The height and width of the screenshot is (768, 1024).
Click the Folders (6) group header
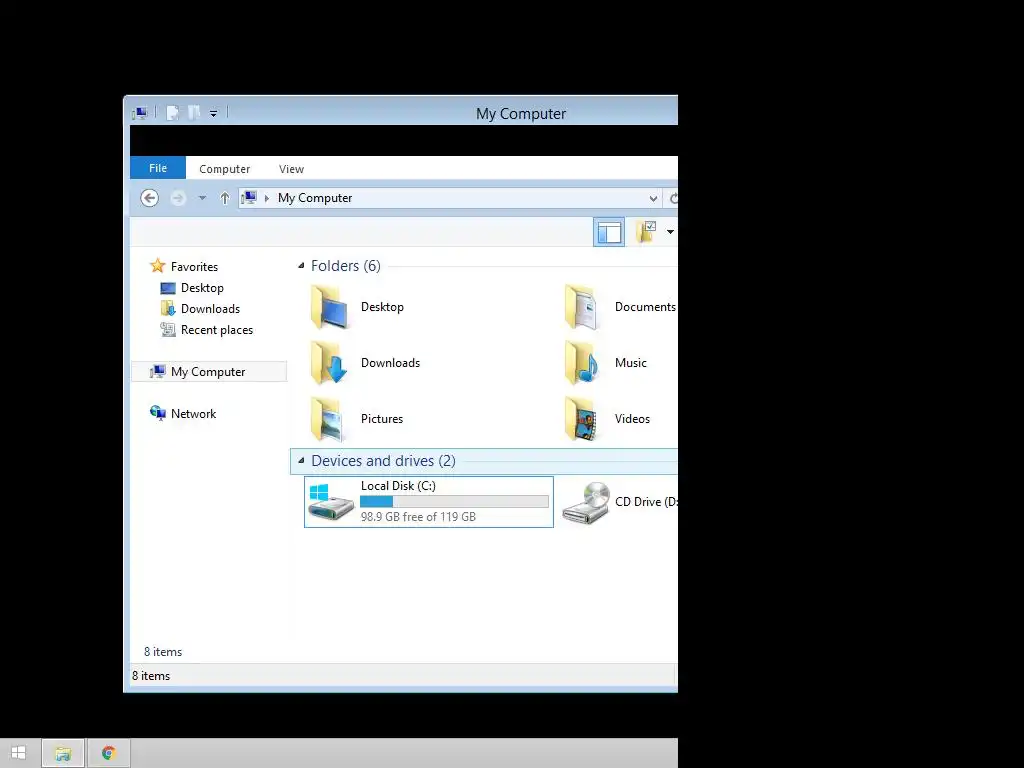pyautogui.click(x=345, y=266)
